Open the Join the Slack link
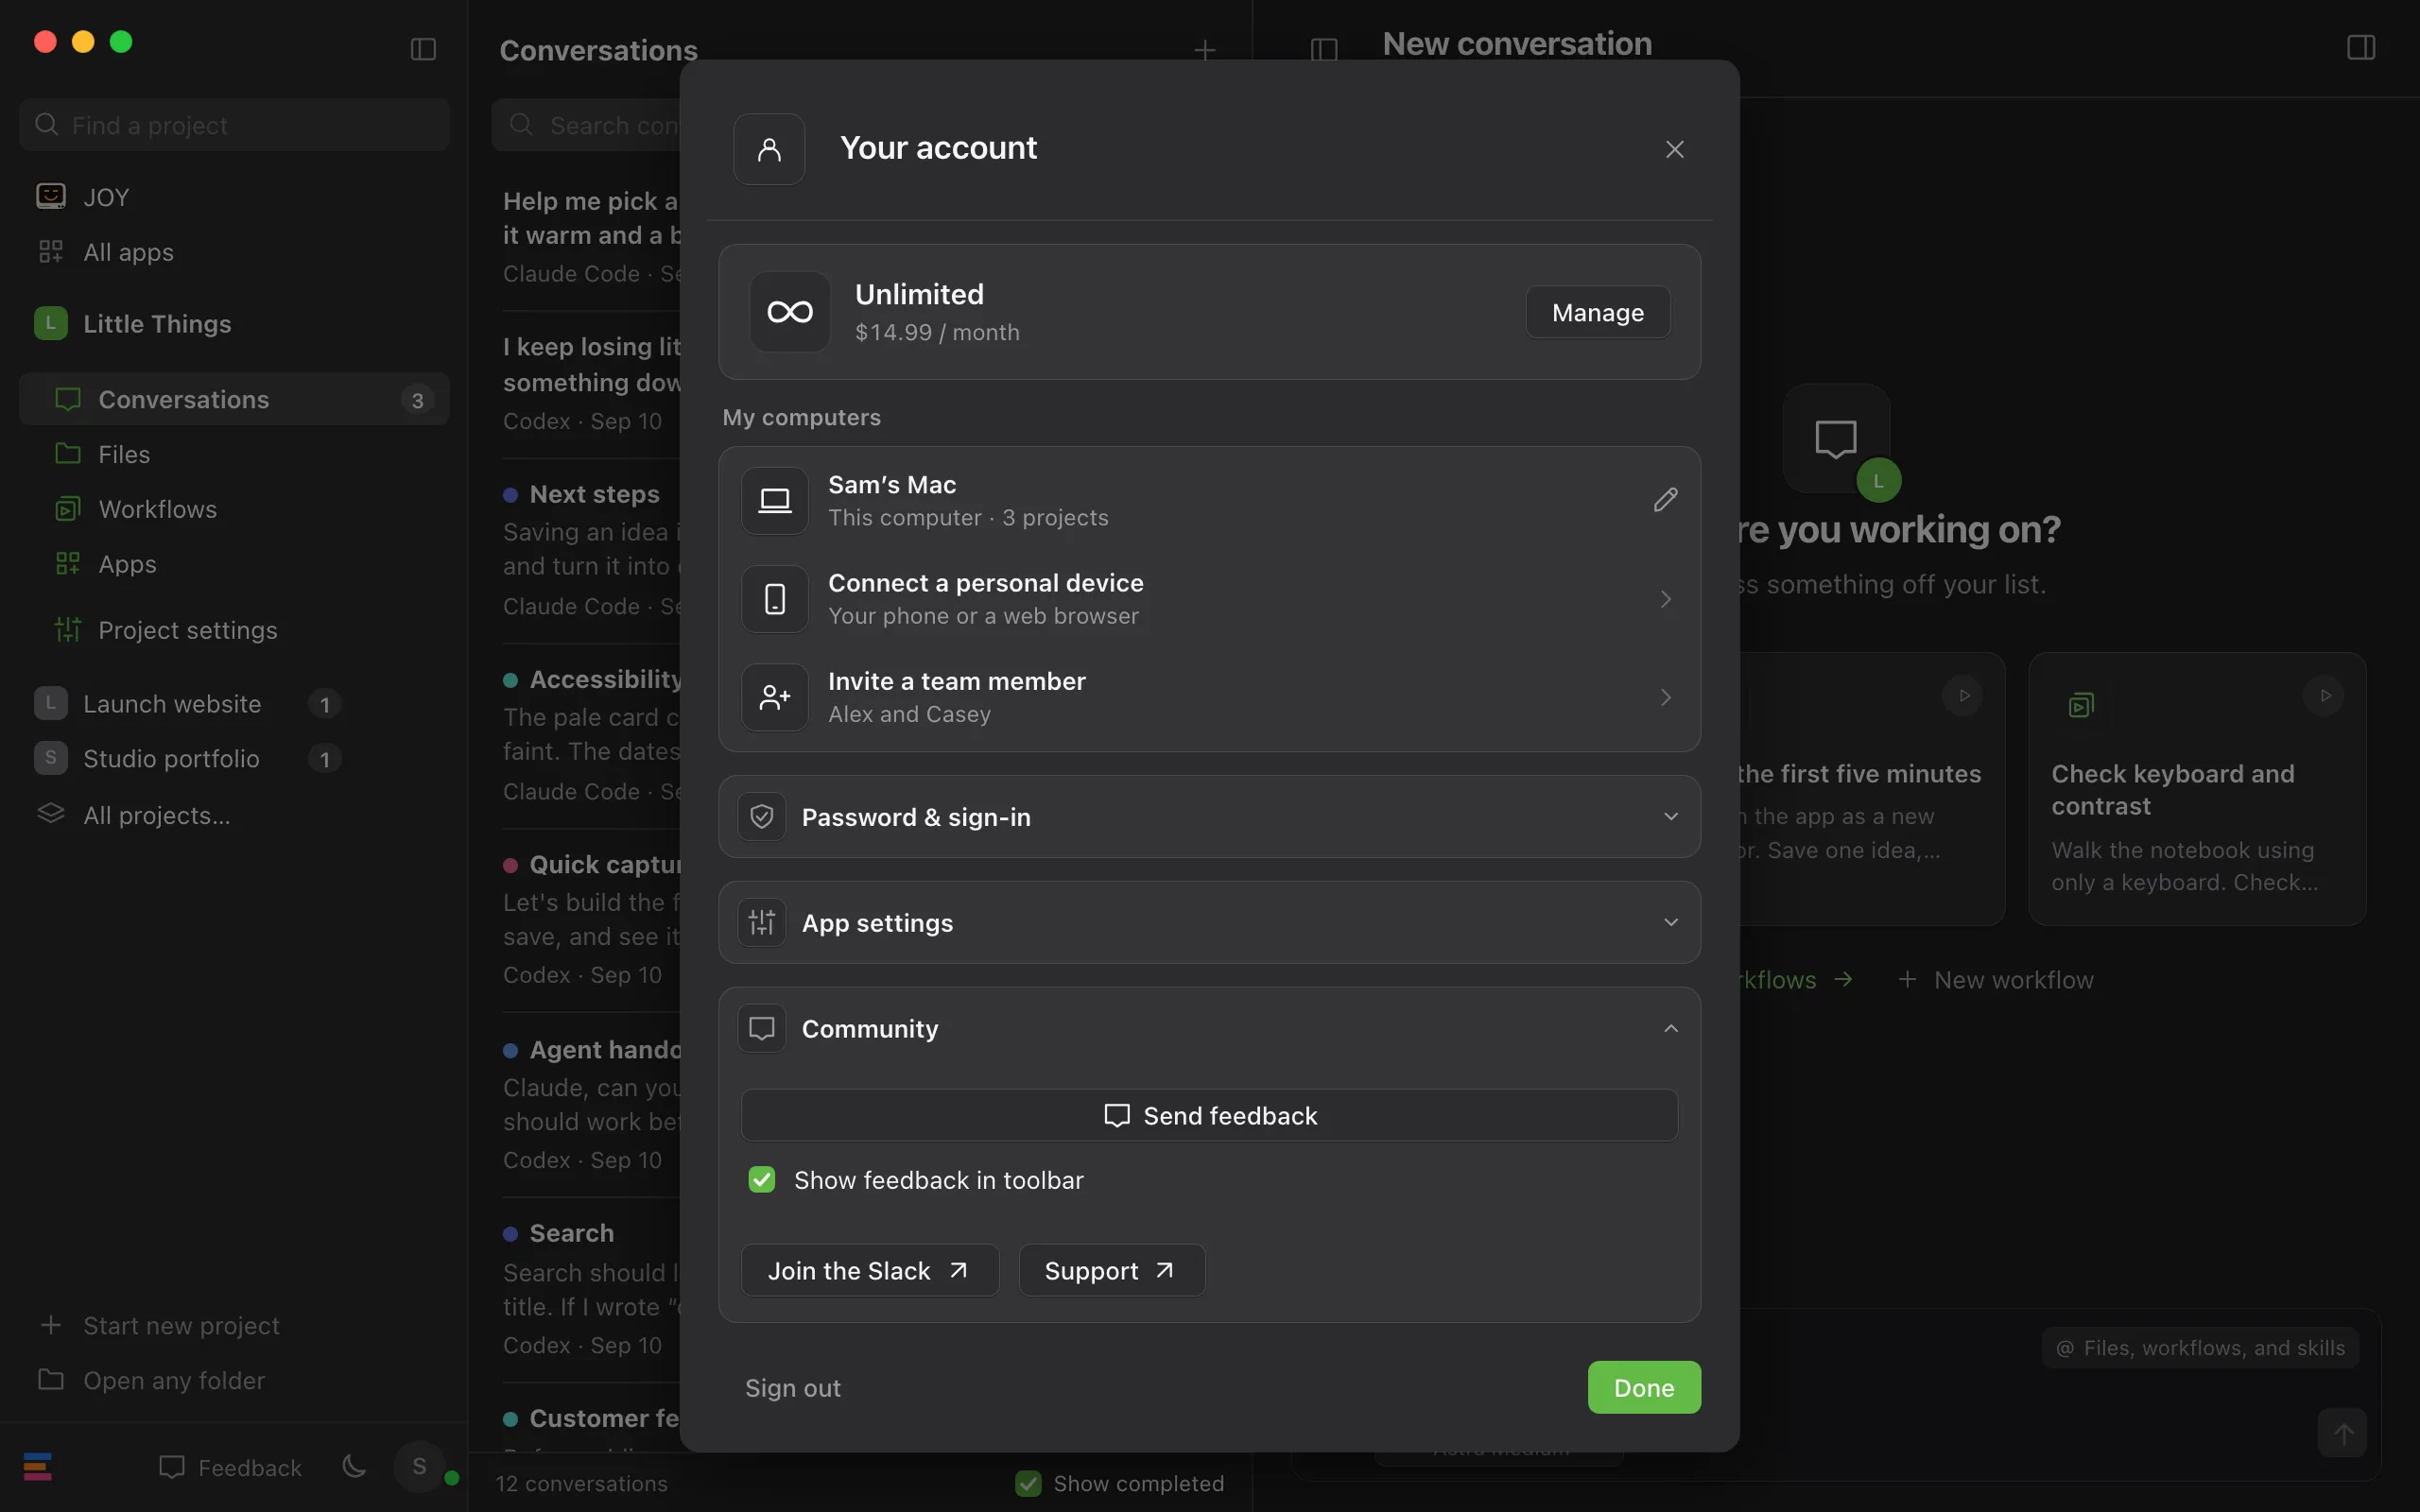 pos(869,1270)
